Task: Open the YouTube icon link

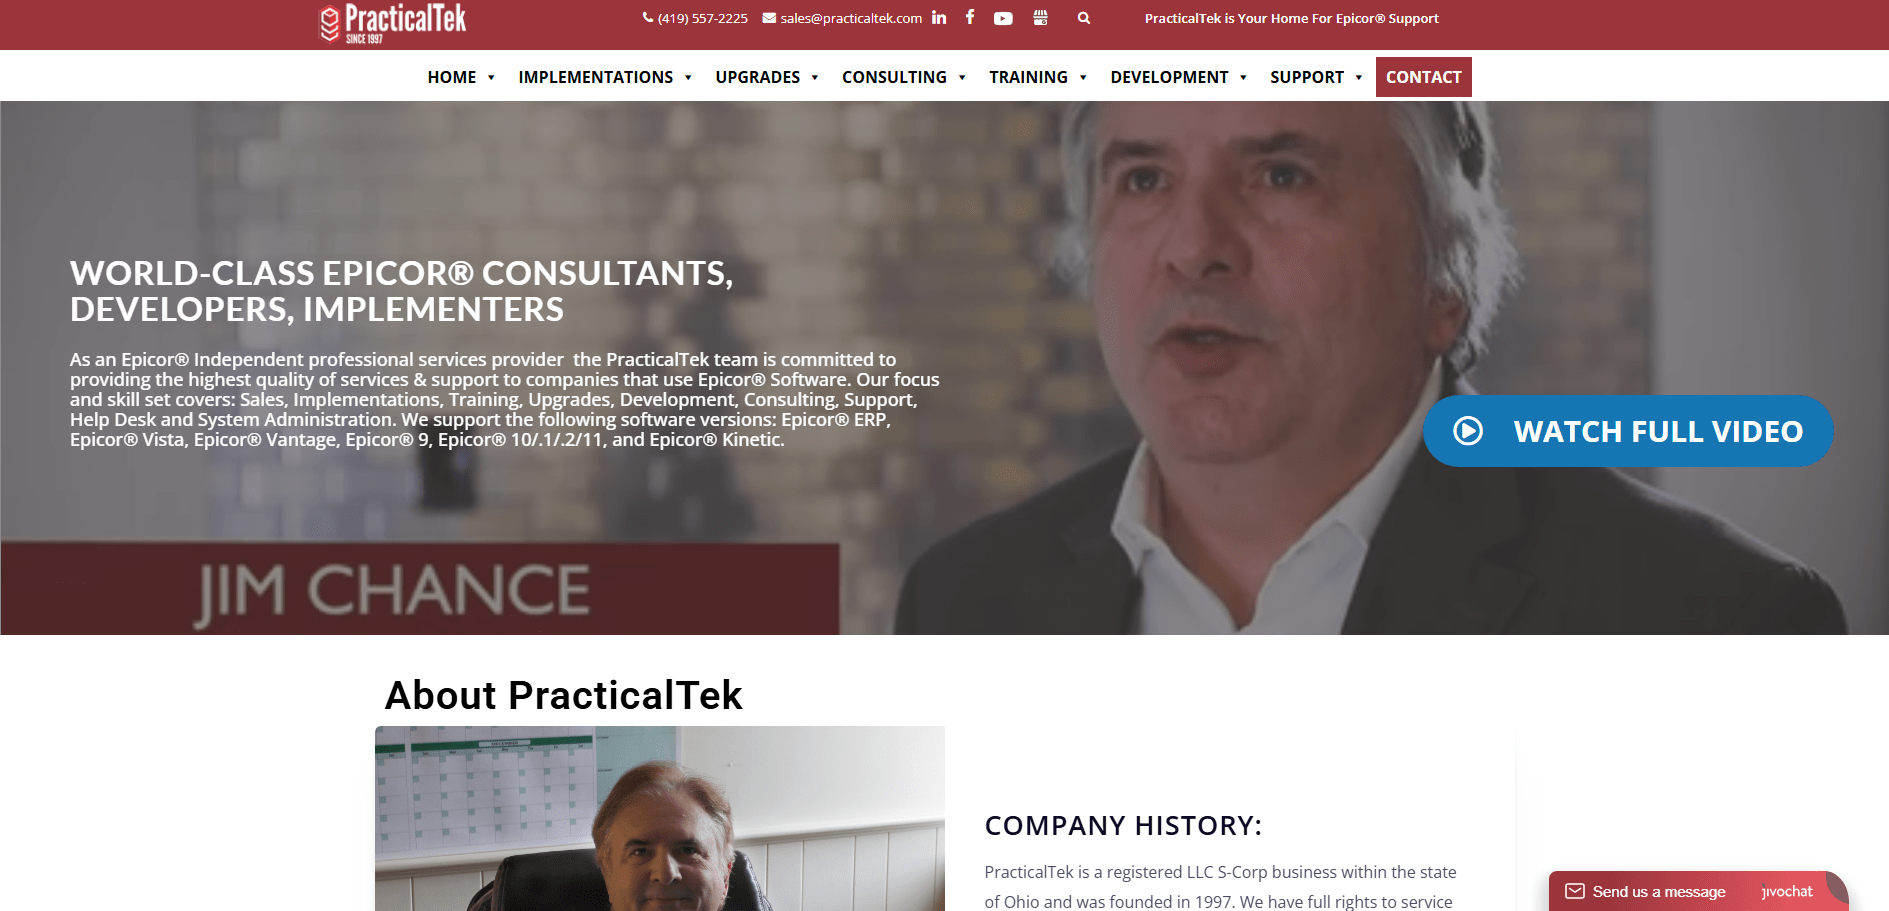Action: pos(1003,18)
